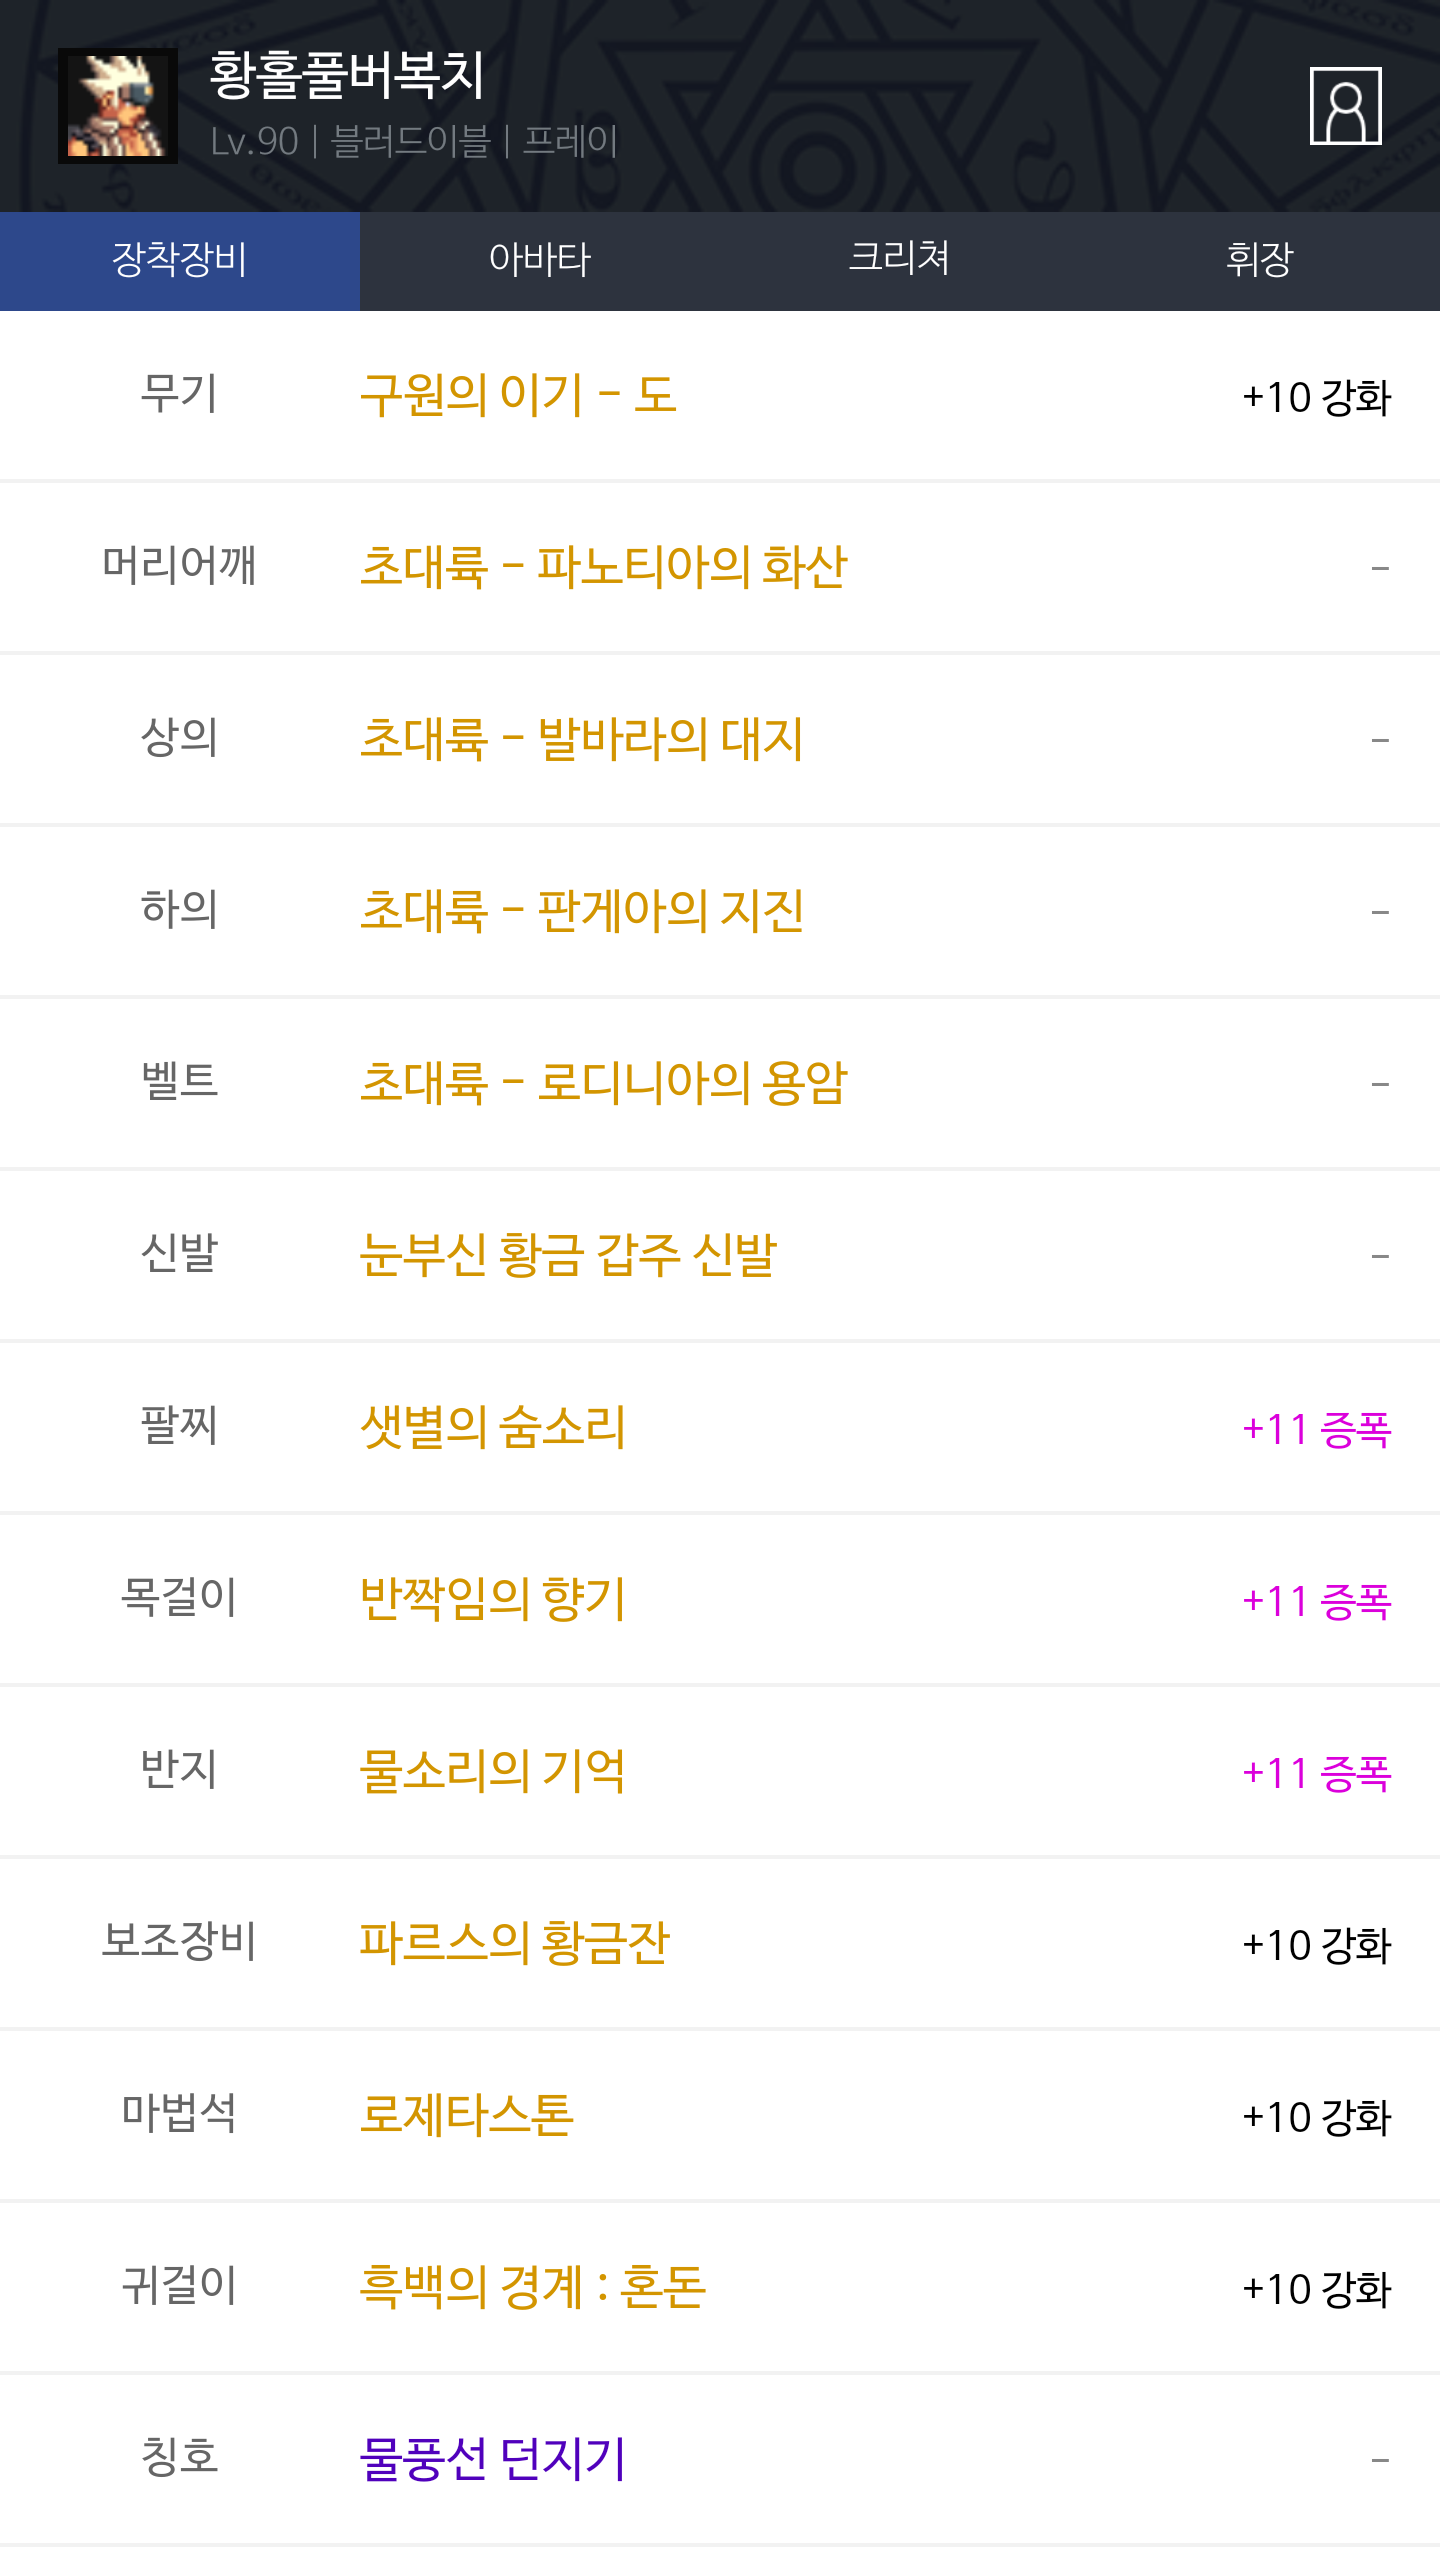Image resolution: width=1440 pixels, height=2560 pixels.
Task: Tap the character profile icon
Action: [1345, 106]
